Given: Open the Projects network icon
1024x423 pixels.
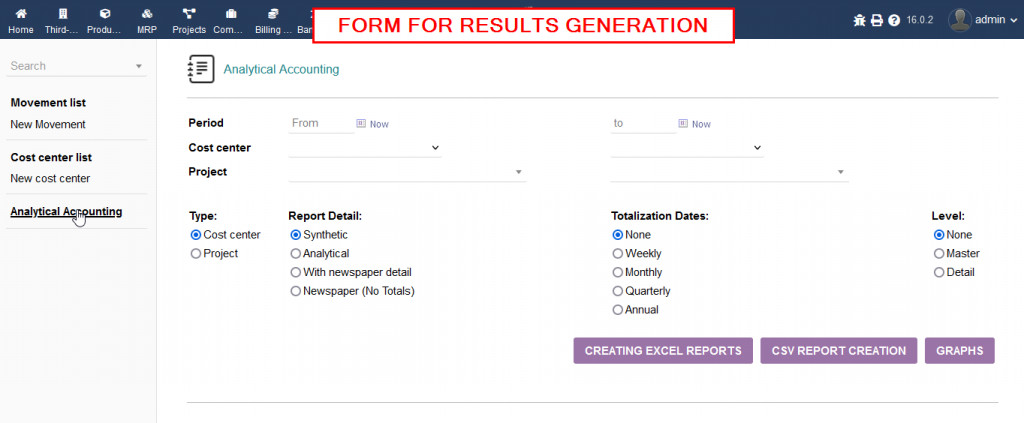Looking at the screenshot, I should click(x=189, y=15).
